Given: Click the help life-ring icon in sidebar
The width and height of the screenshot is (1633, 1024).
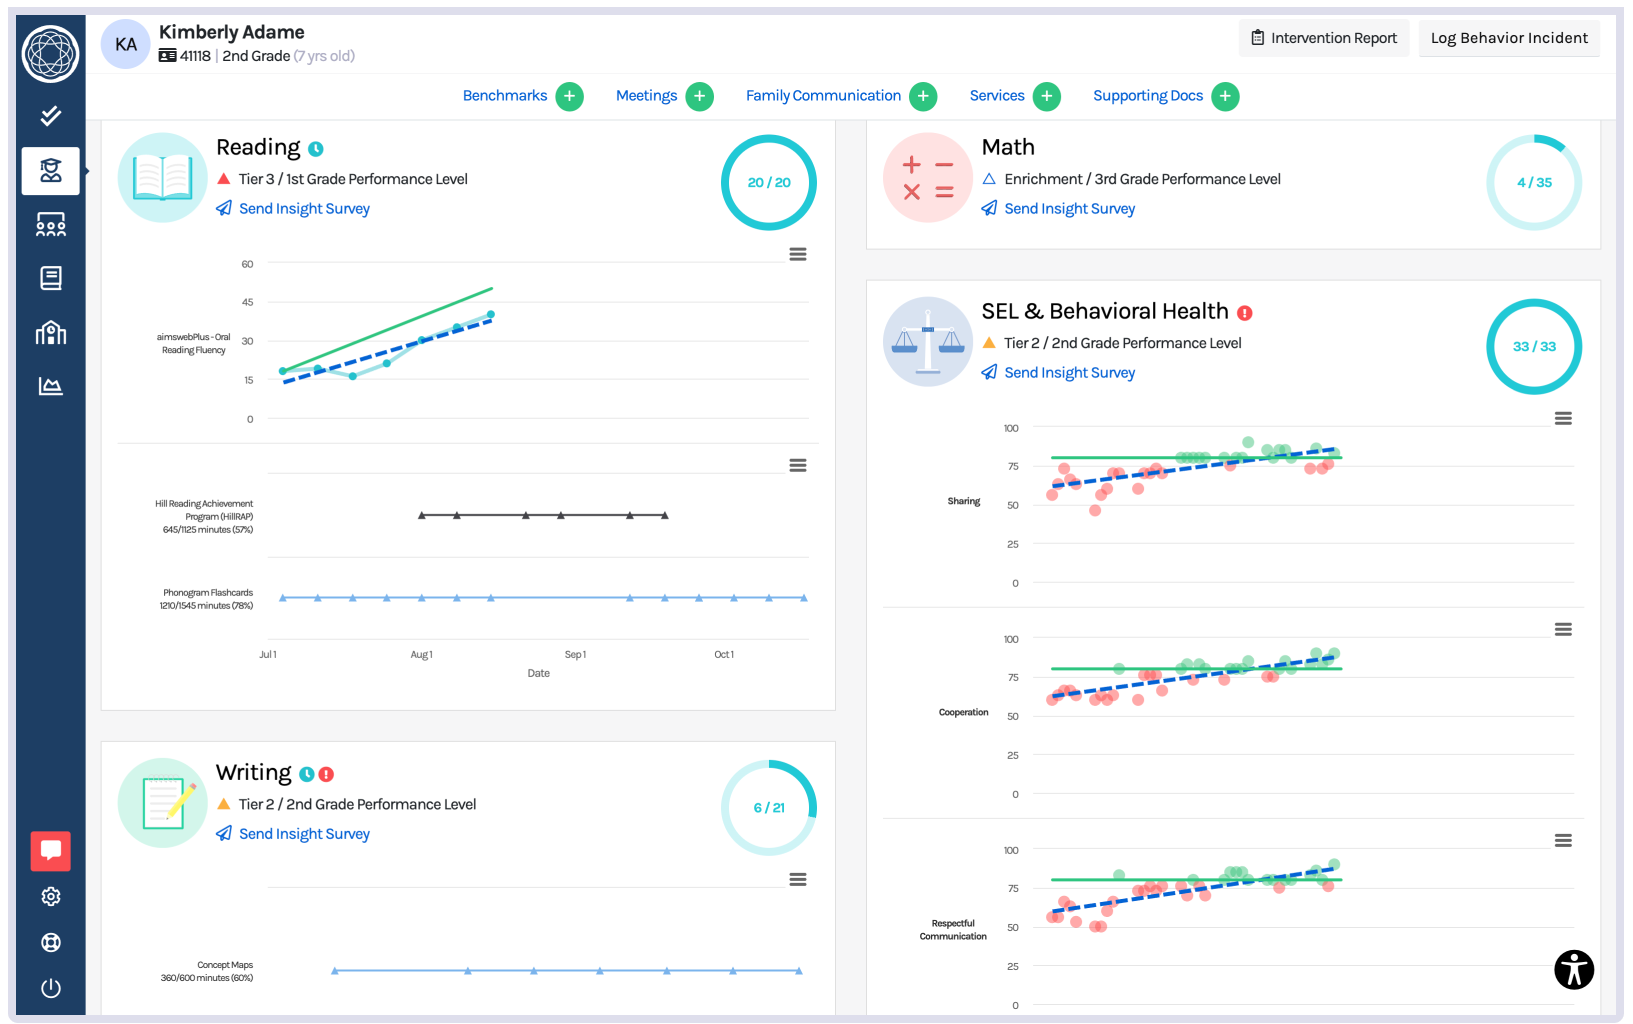Looking at the screenshot, I should coord(50,942).
